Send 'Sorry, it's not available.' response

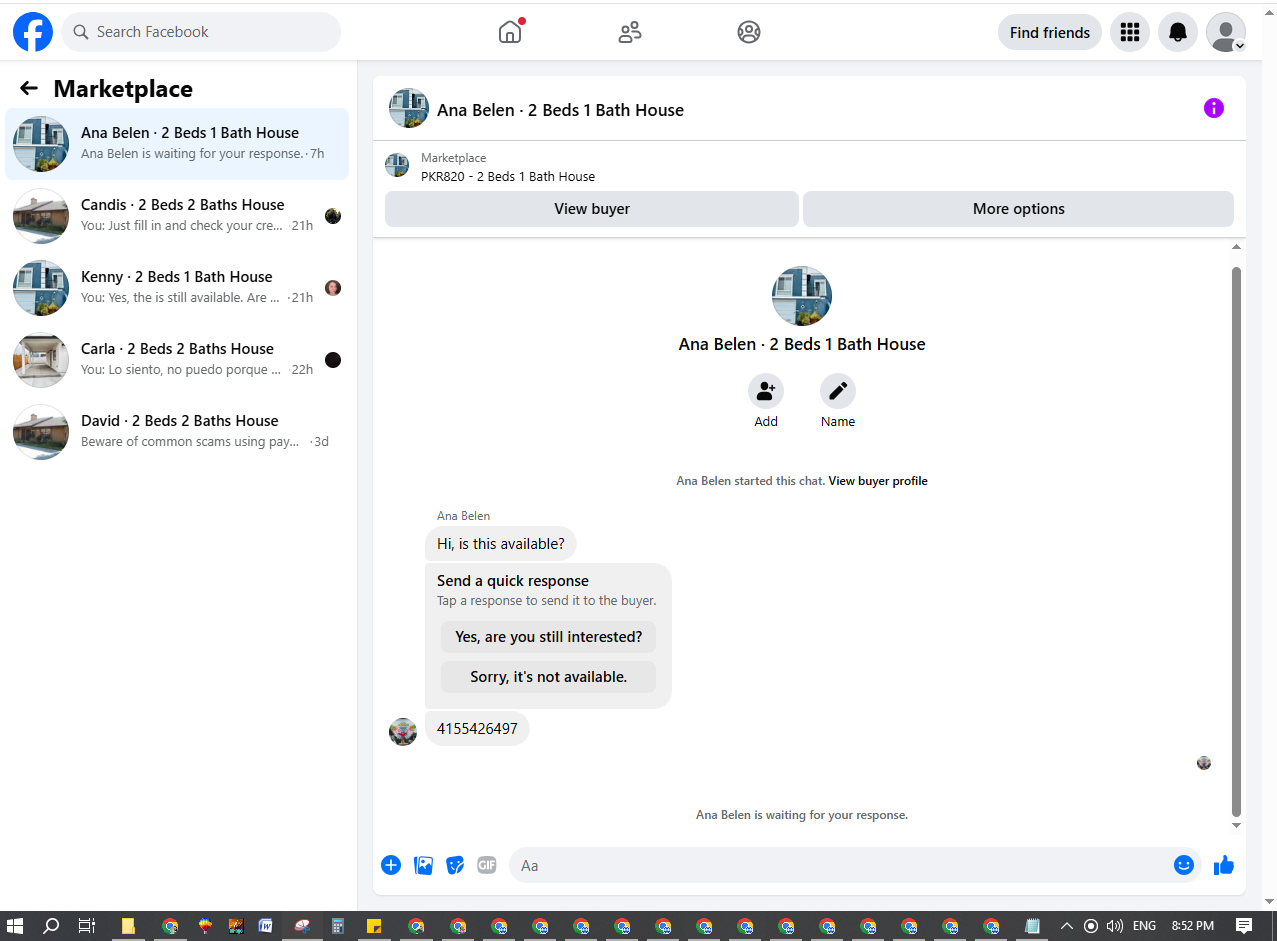(548, 677)
